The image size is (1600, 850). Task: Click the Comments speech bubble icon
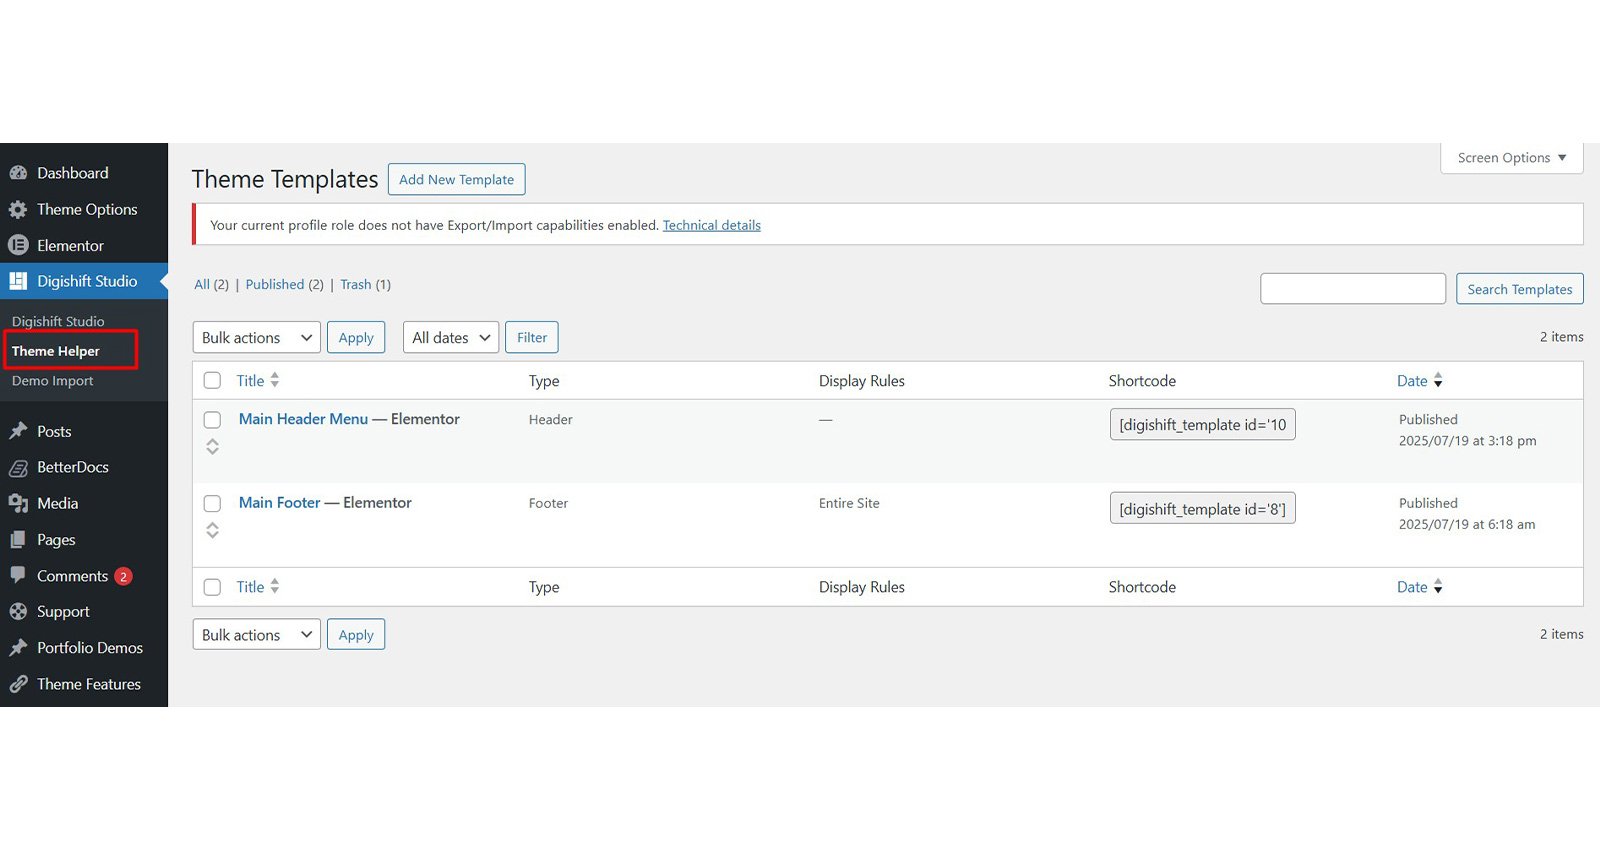(x=18, y=575)
